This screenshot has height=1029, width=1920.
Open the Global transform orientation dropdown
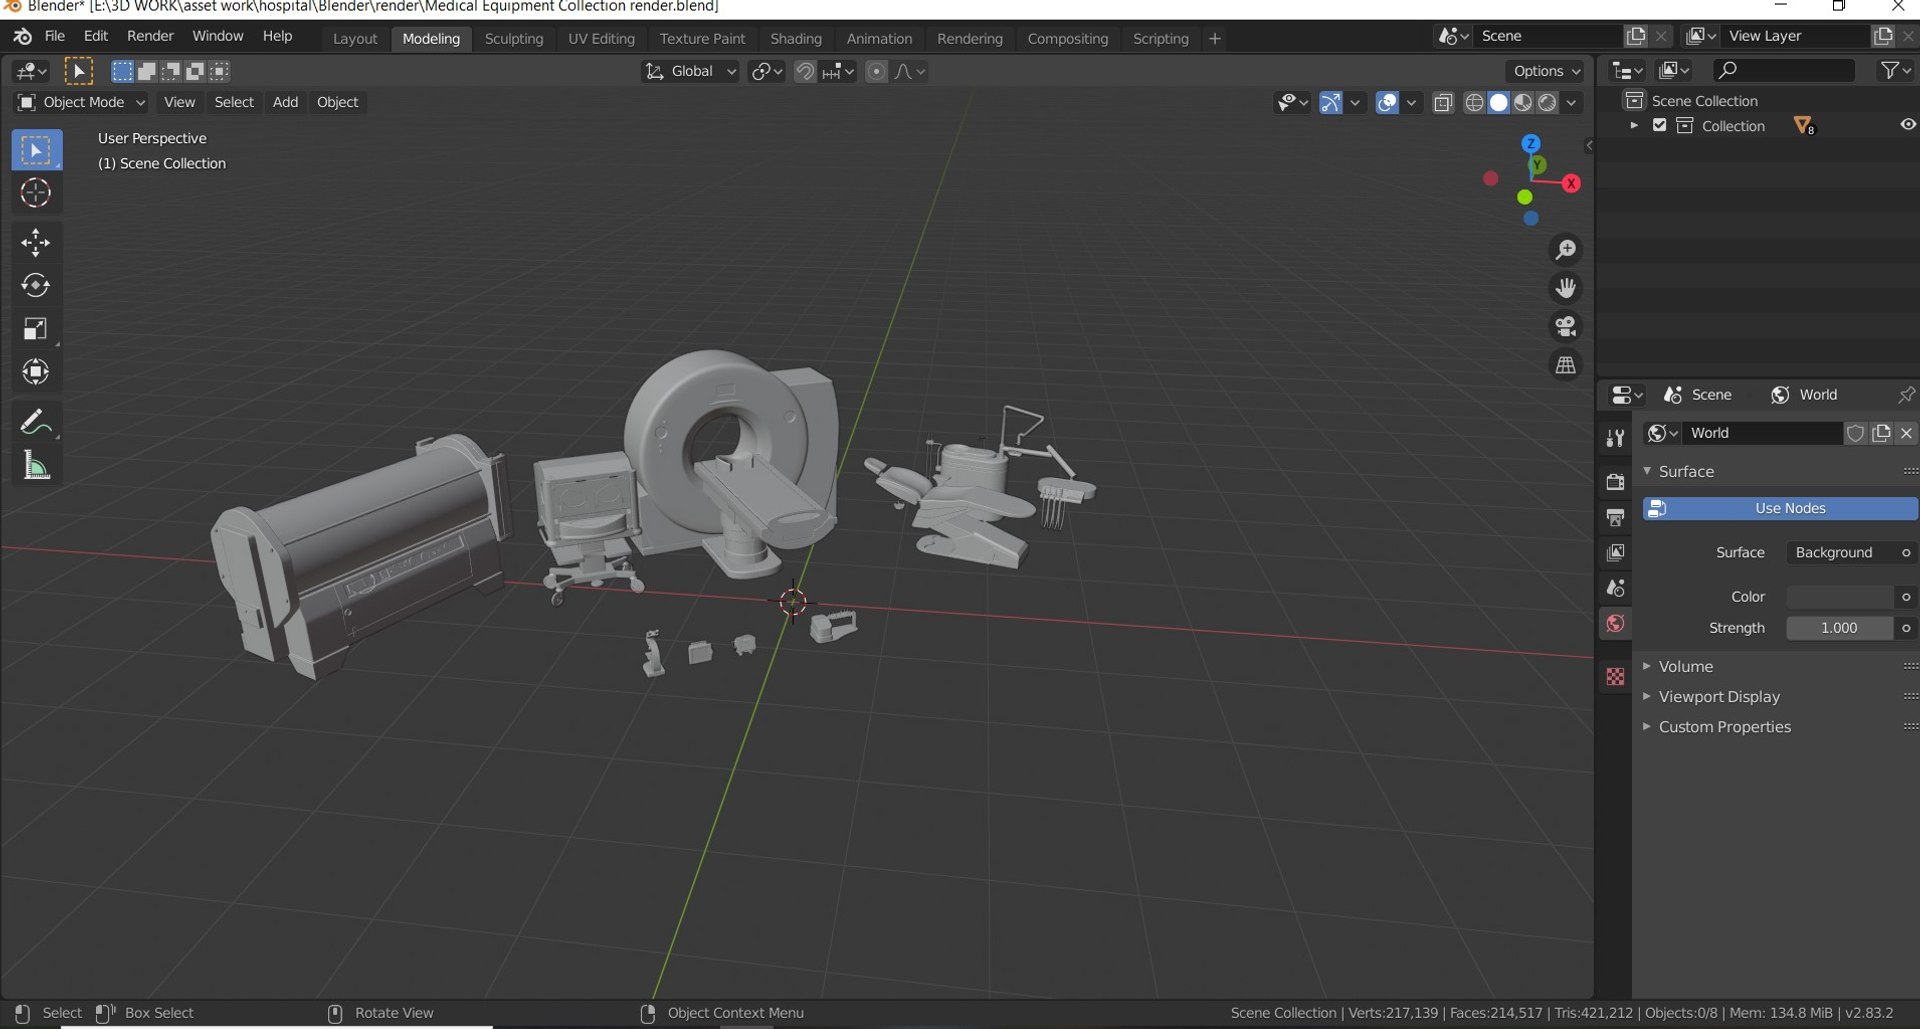click(x=690, y=72)
